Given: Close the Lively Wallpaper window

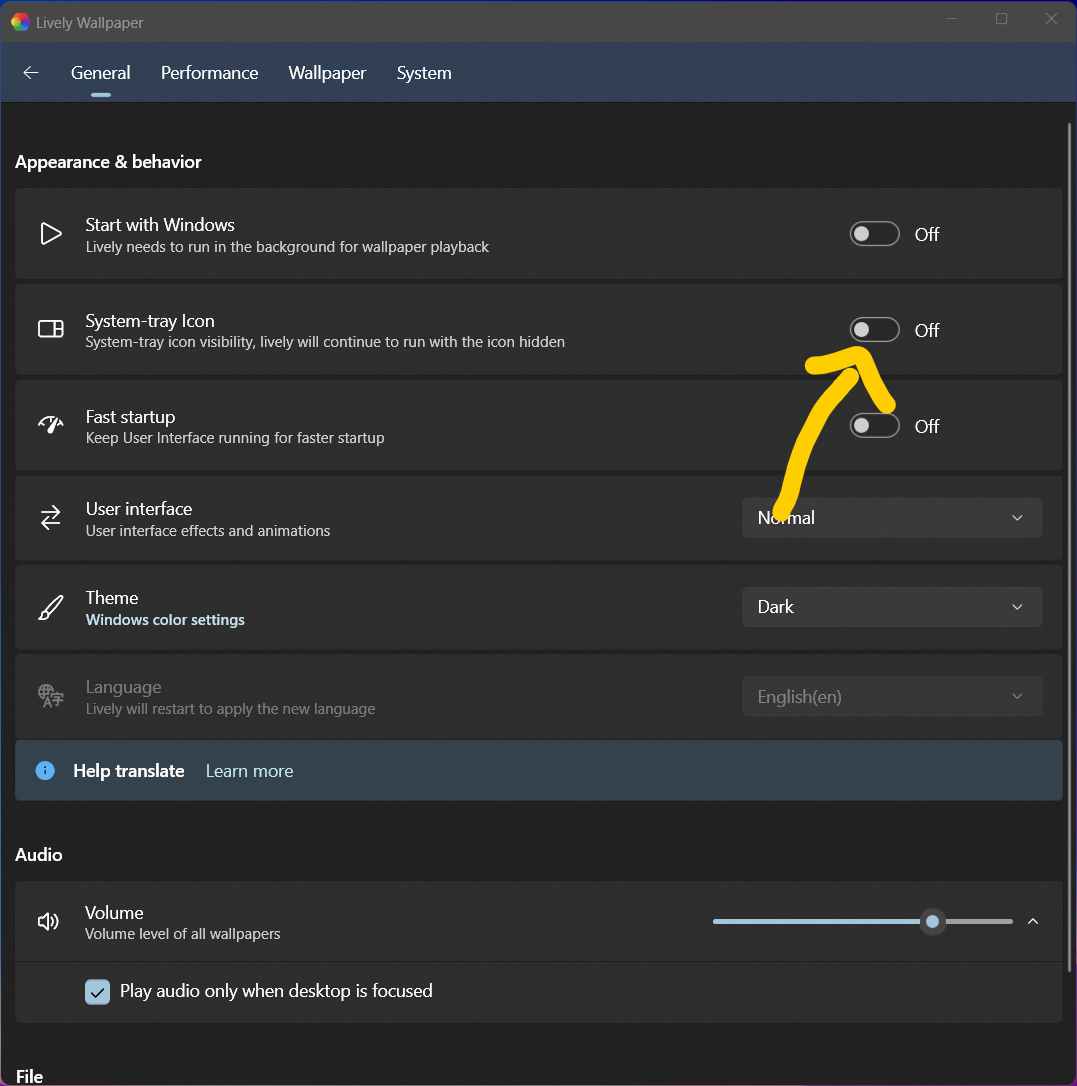Looking at the screenshot, I should click(1051, 19).
